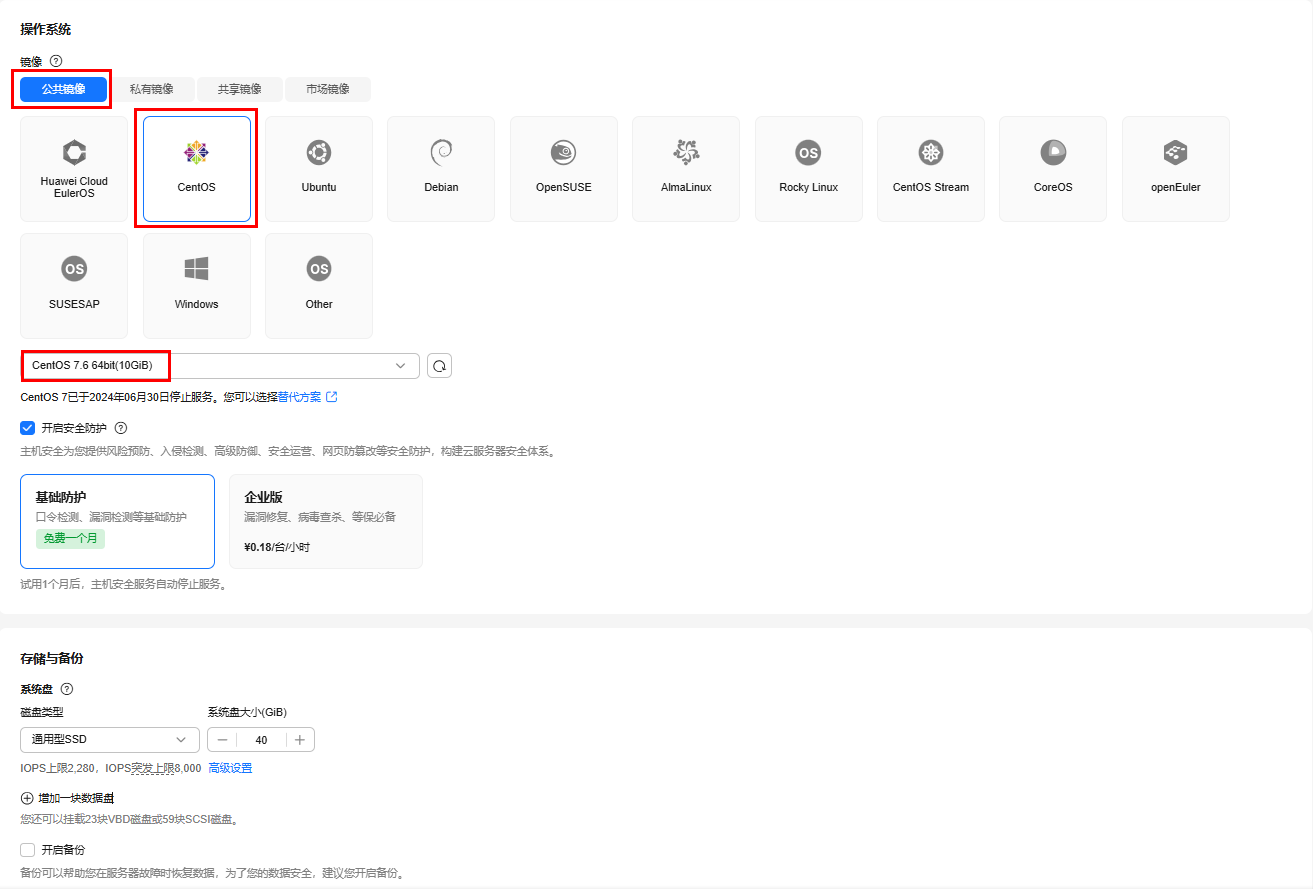The width and height of the screenshot is (1313, 889).
Task: Select the Debian swirl icon card
Action: [x=441, y=169]
